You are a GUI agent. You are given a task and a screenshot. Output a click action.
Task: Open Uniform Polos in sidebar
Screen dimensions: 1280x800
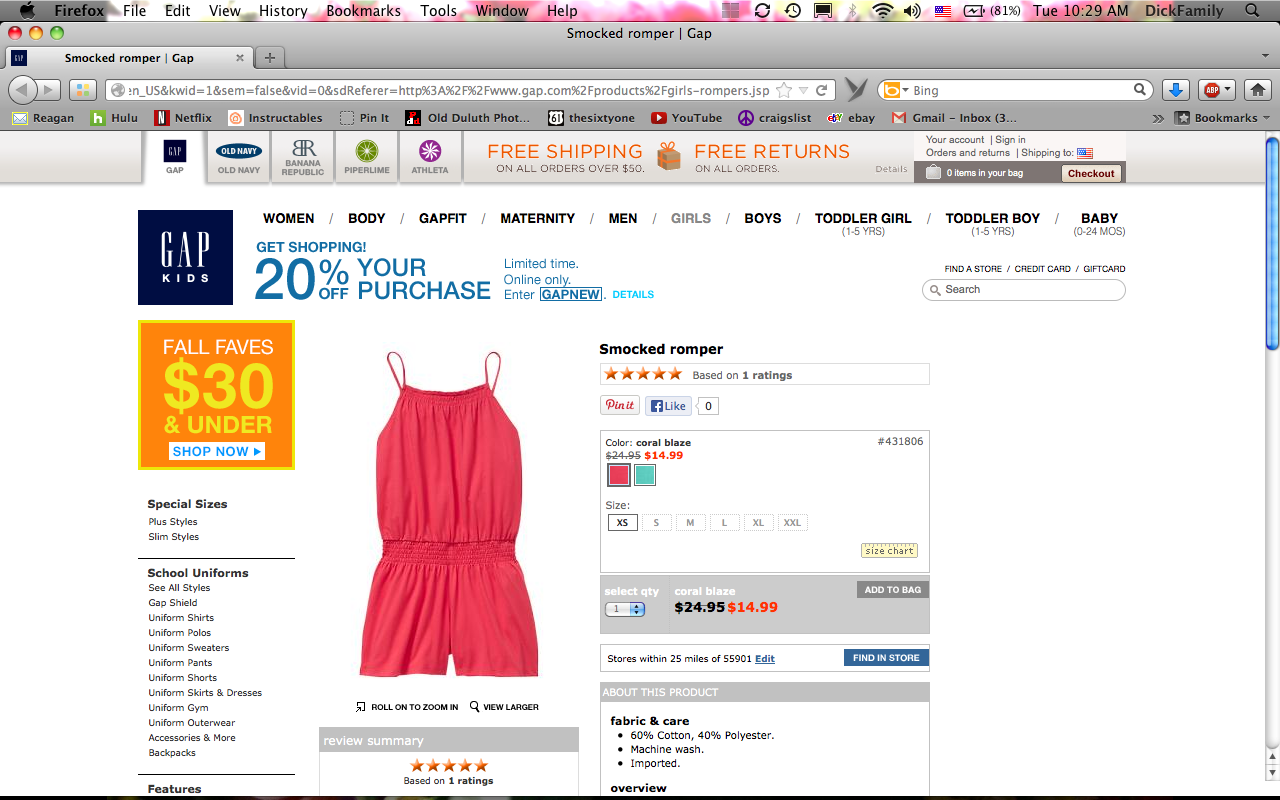point(180,633)
